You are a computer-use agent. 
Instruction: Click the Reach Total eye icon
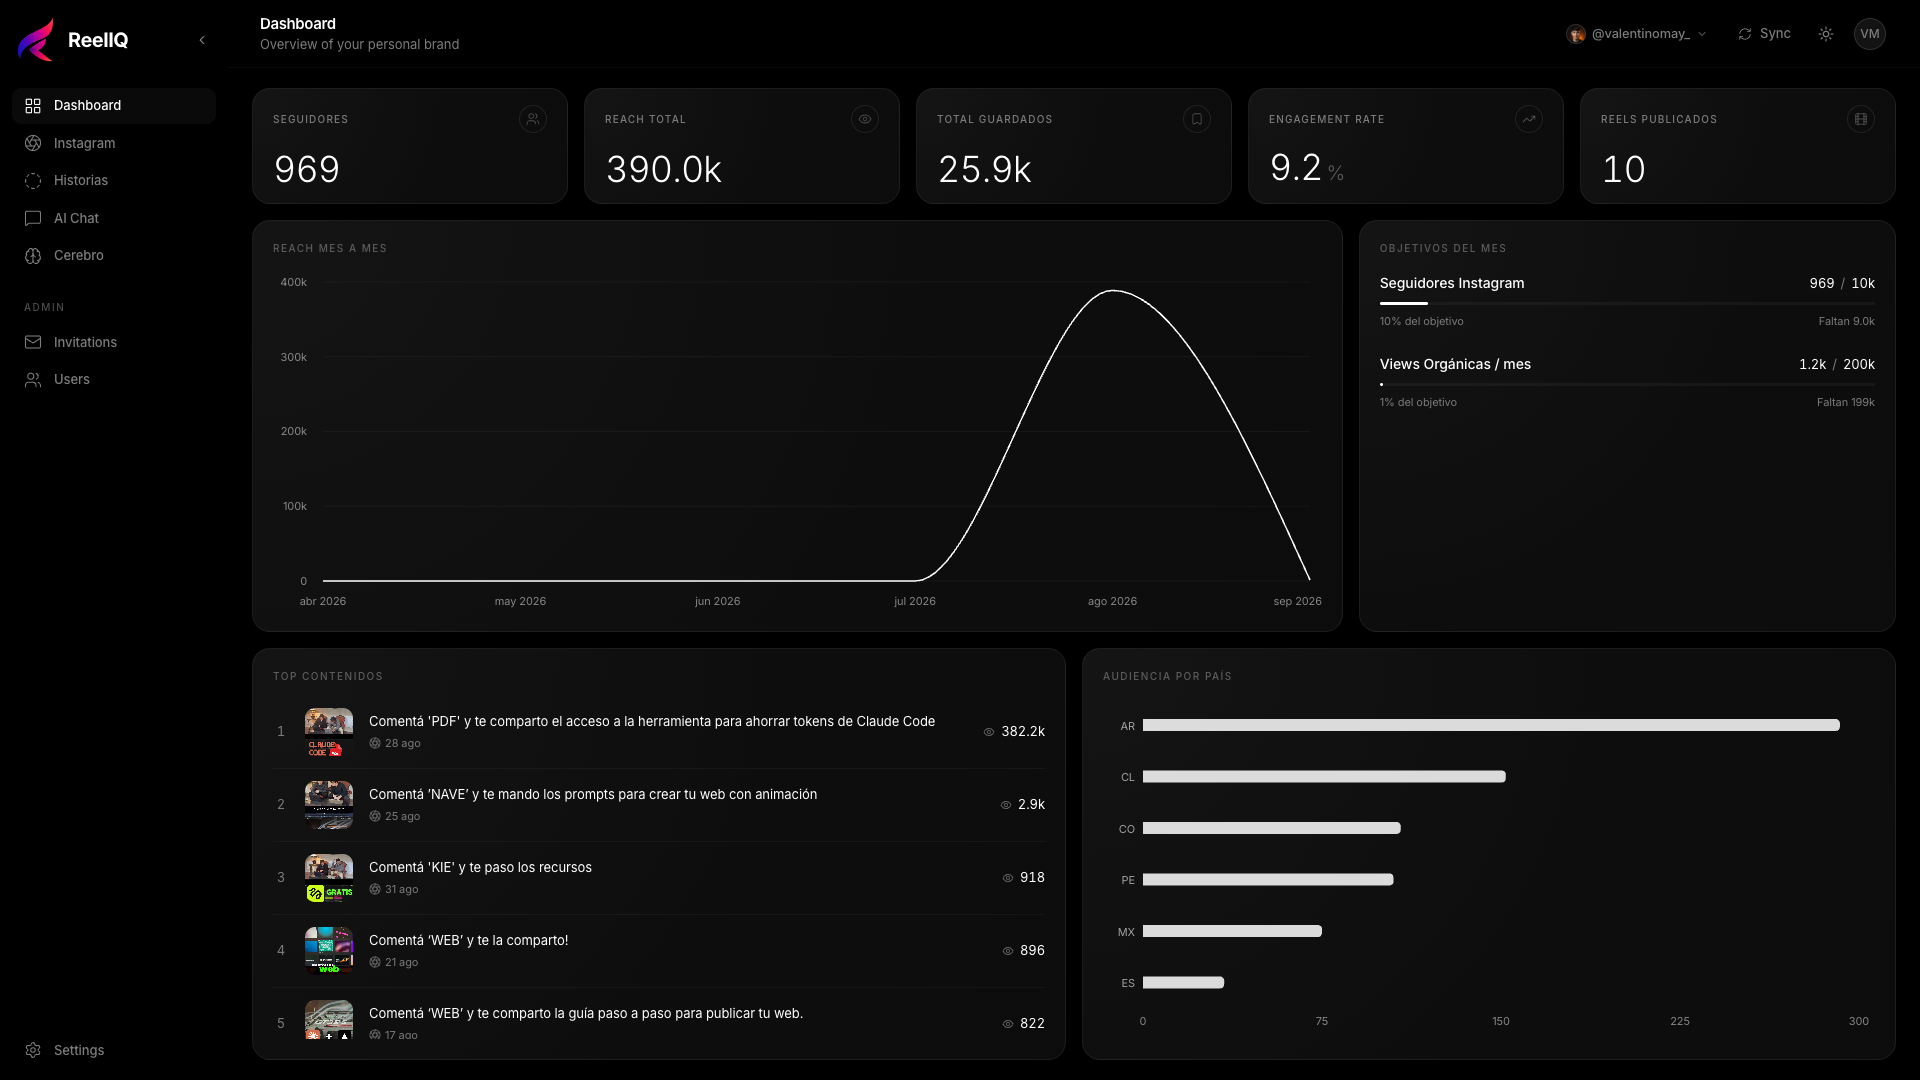865,119
